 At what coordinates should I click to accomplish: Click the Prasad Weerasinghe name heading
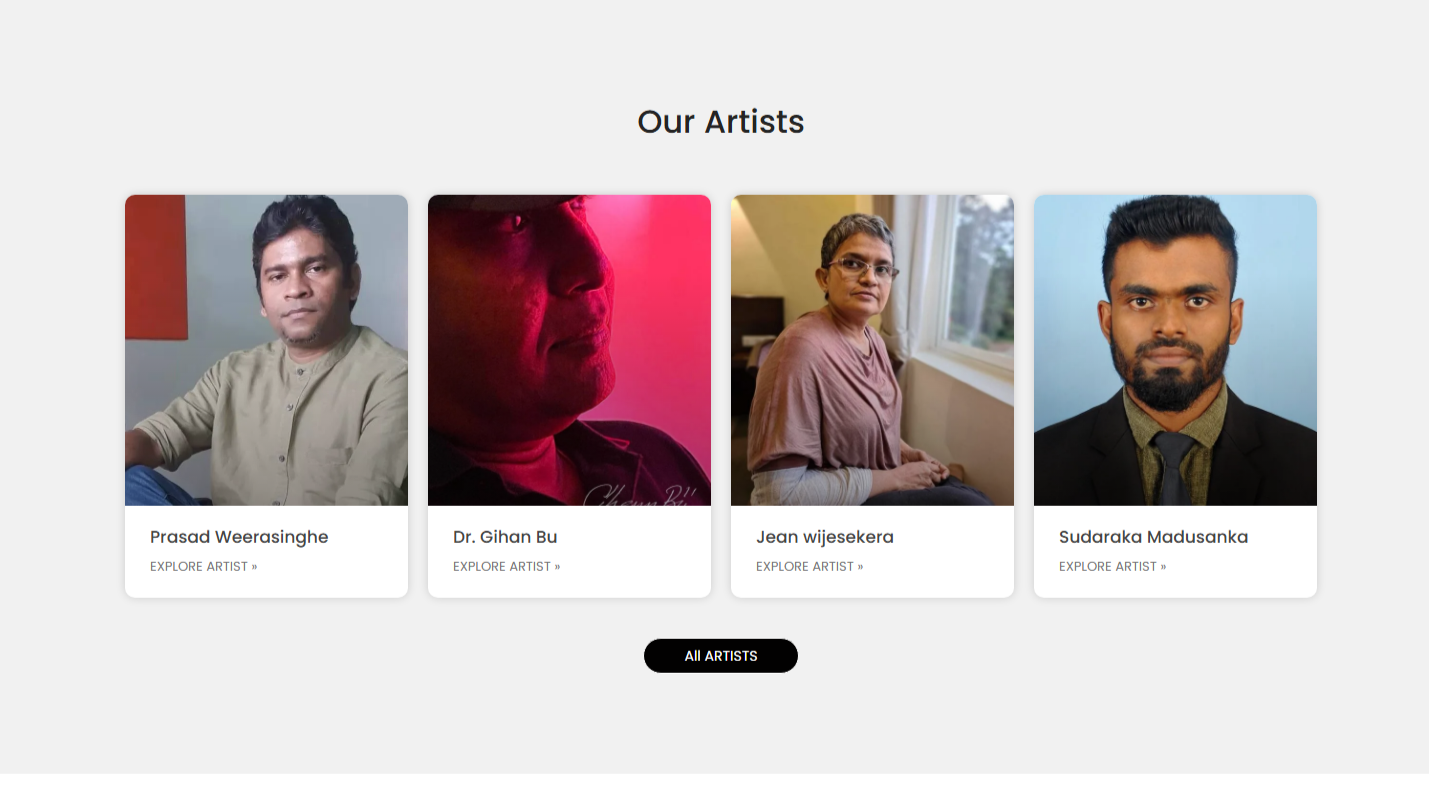pyautogui.click(x=239, y=537)
